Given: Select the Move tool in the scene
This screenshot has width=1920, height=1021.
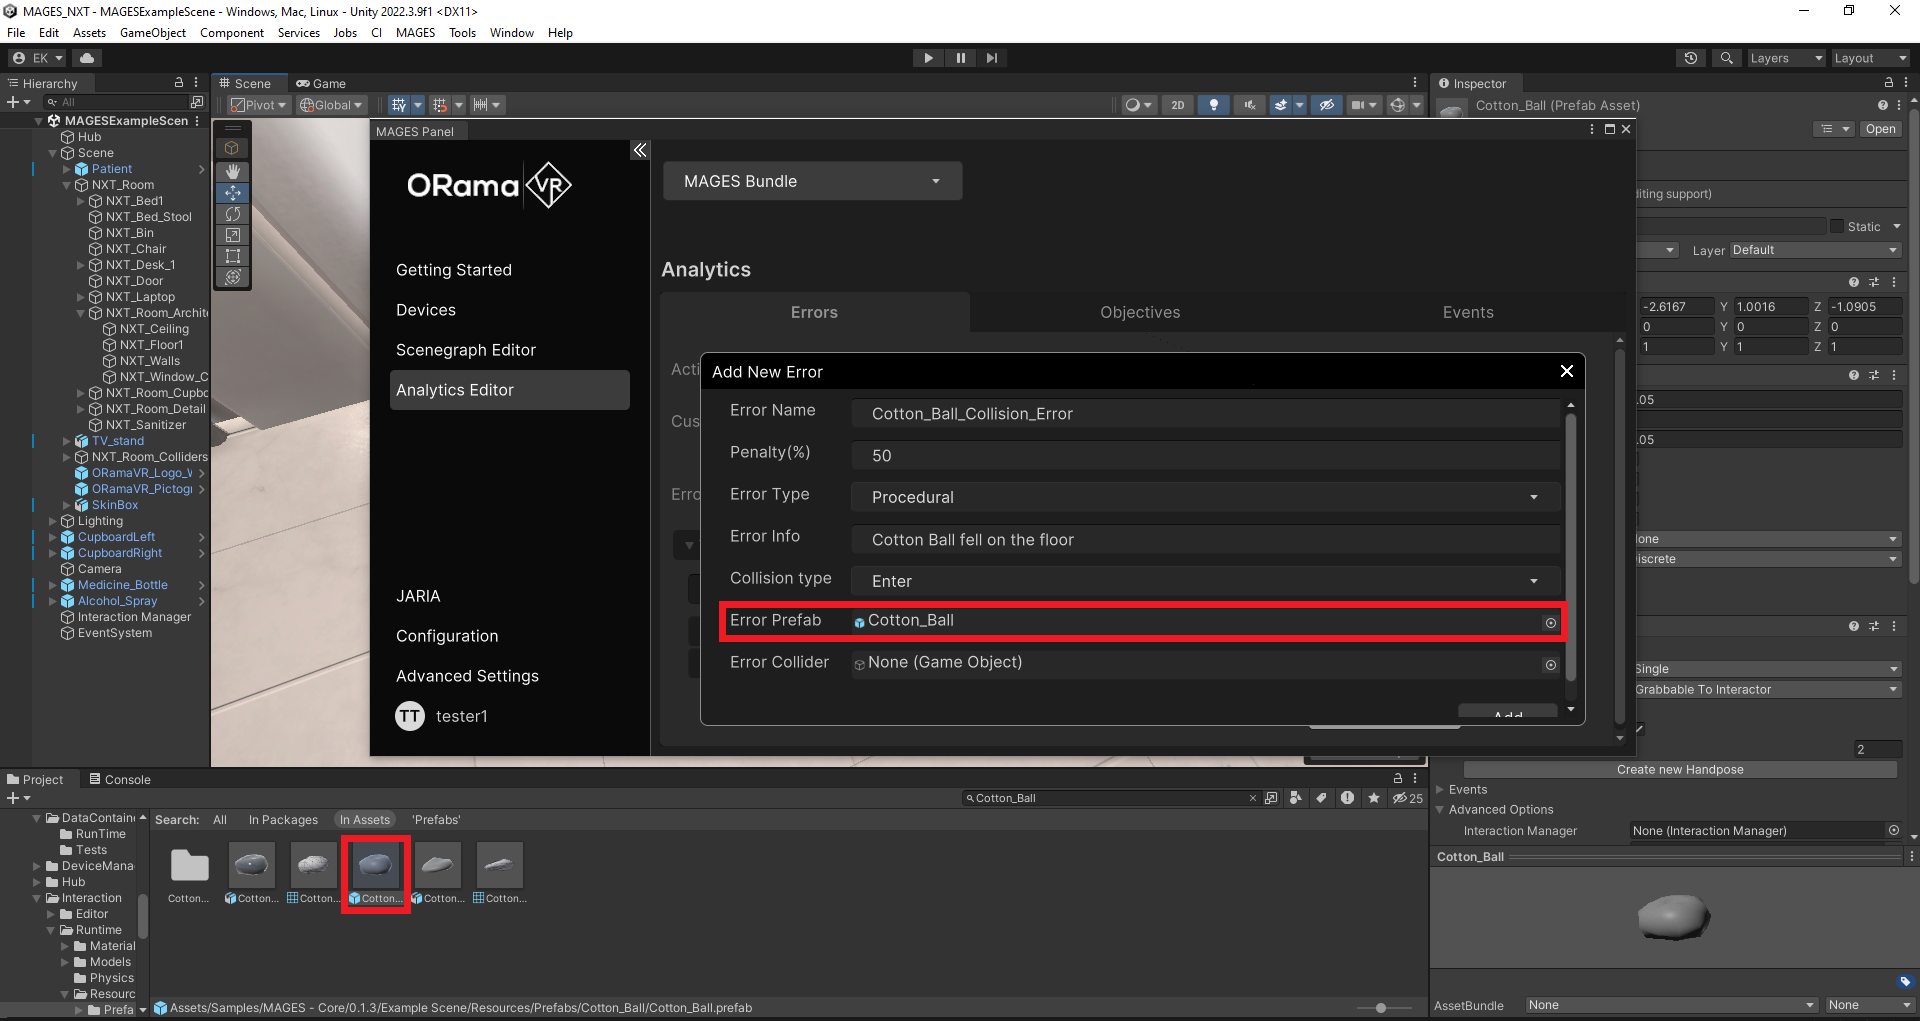Looking at the screenshot, I should pos(233,193).
